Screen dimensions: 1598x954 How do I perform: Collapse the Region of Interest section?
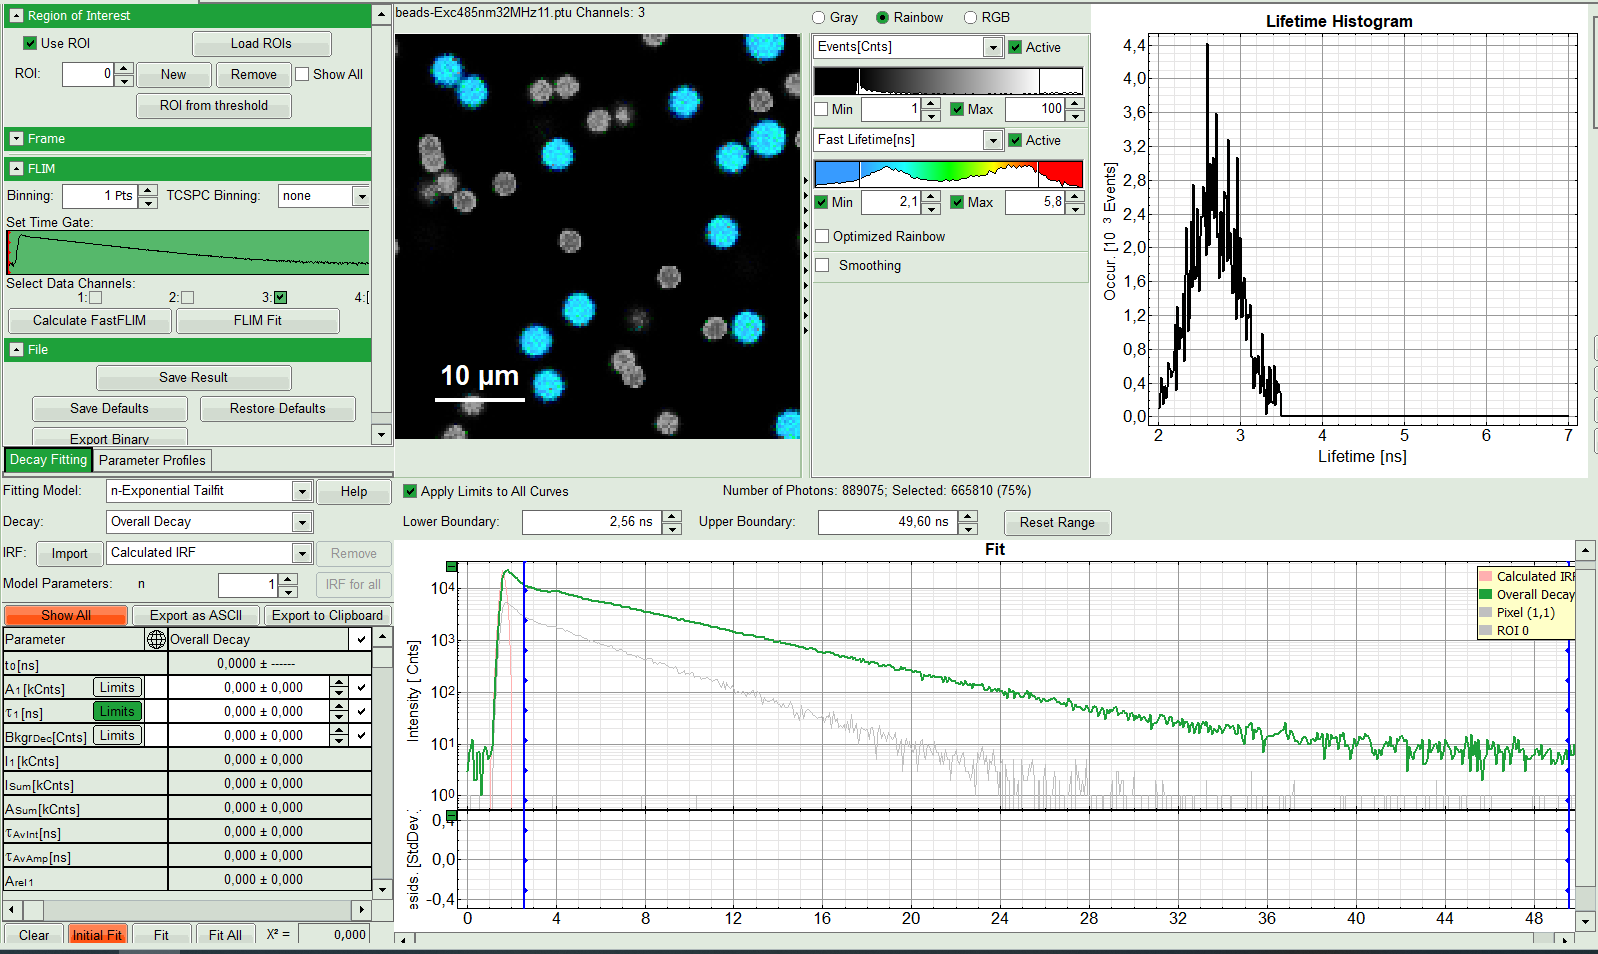[16, 16]
